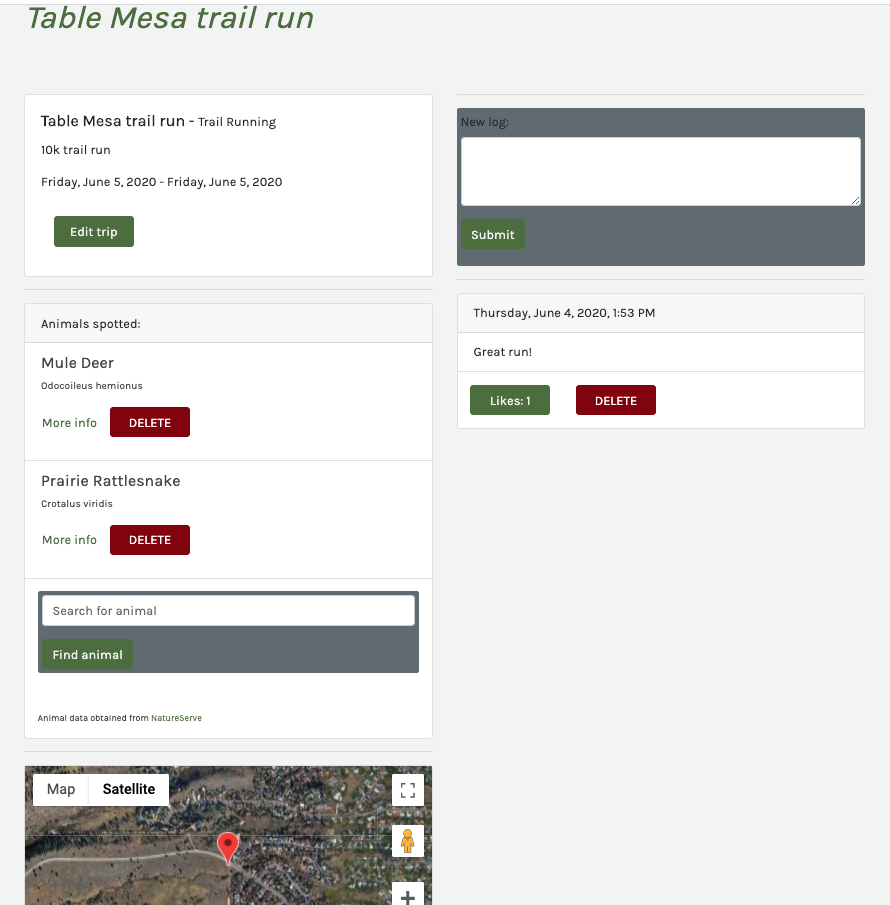Image resolution: width=890 pixels, height=905 pixels.
Task: Click the Likes counter on the log
Action: tap(509, 399)
